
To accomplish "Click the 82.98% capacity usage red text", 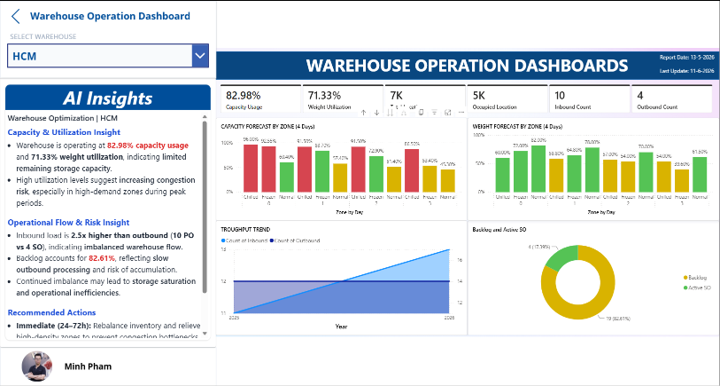I will click(x=148, y=145).
